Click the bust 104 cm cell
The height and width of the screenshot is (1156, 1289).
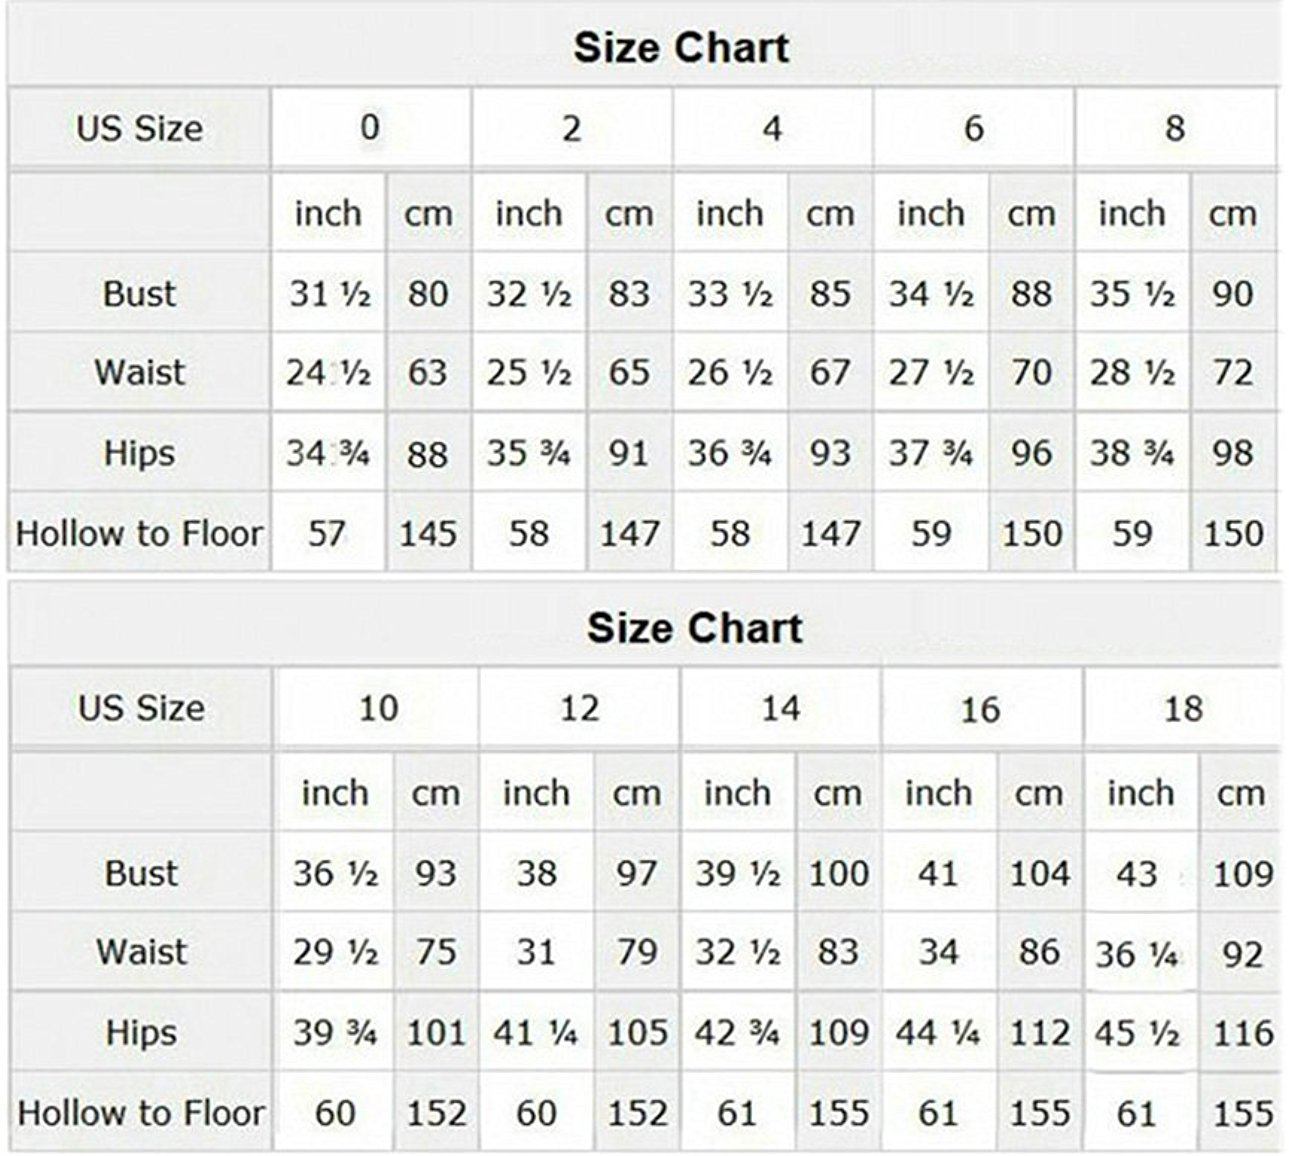coord(1039,874)
